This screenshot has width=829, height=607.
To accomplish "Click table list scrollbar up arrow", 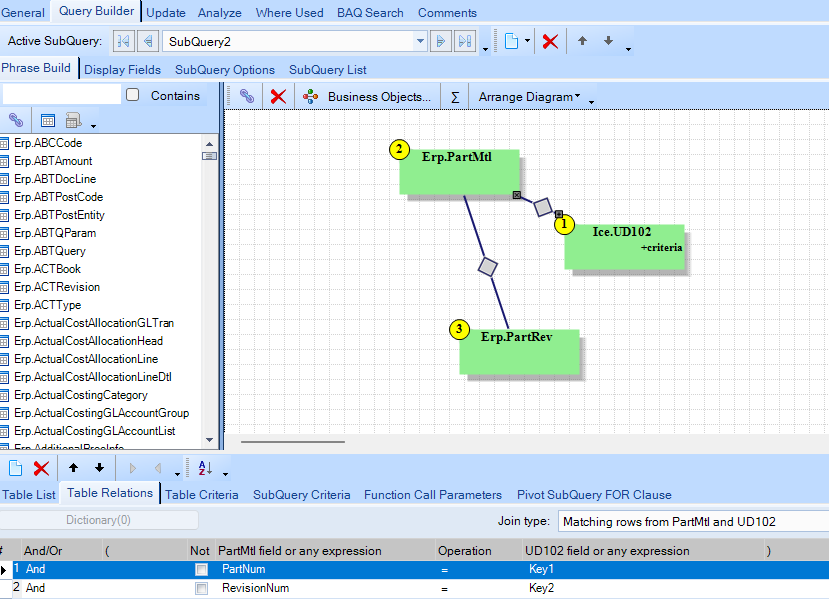I will click(x=209, y=144).
